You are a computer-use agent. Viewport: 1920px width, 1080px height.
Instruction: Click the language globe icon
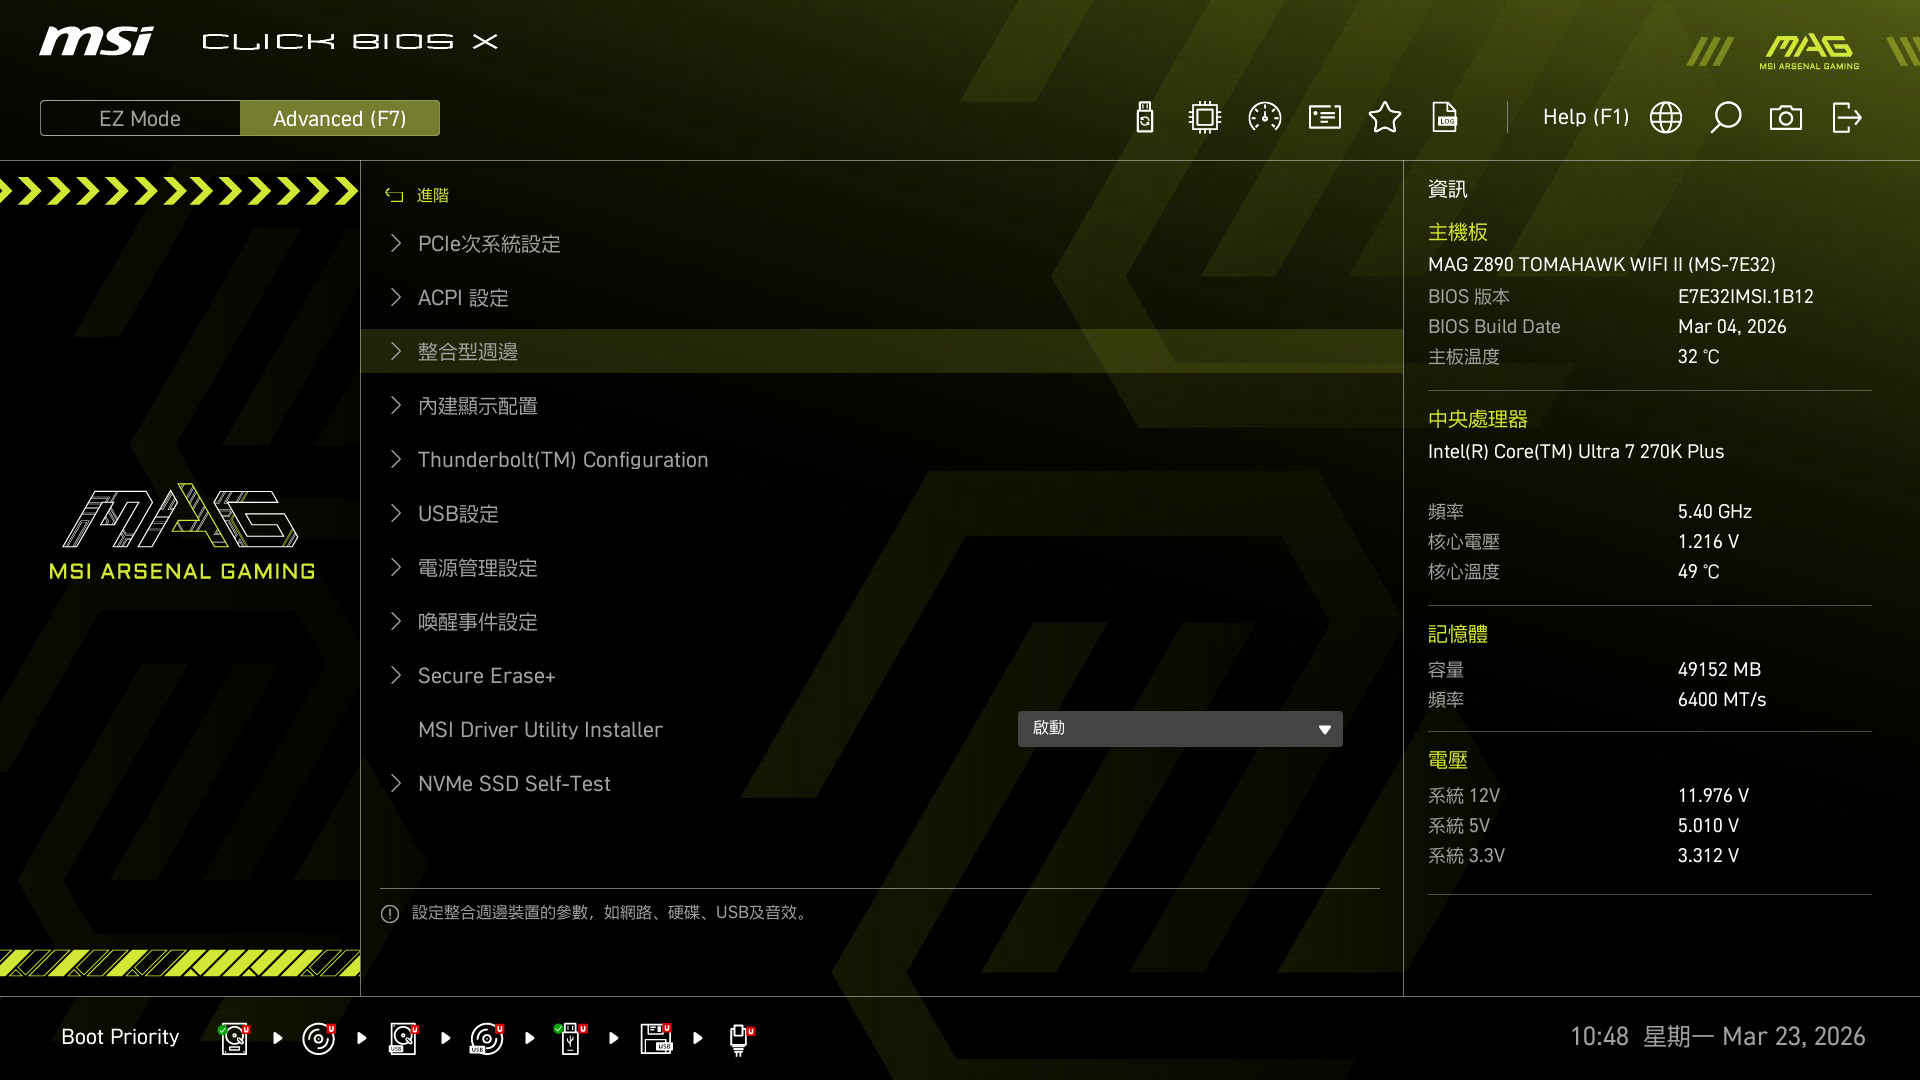coord(1666,118)
